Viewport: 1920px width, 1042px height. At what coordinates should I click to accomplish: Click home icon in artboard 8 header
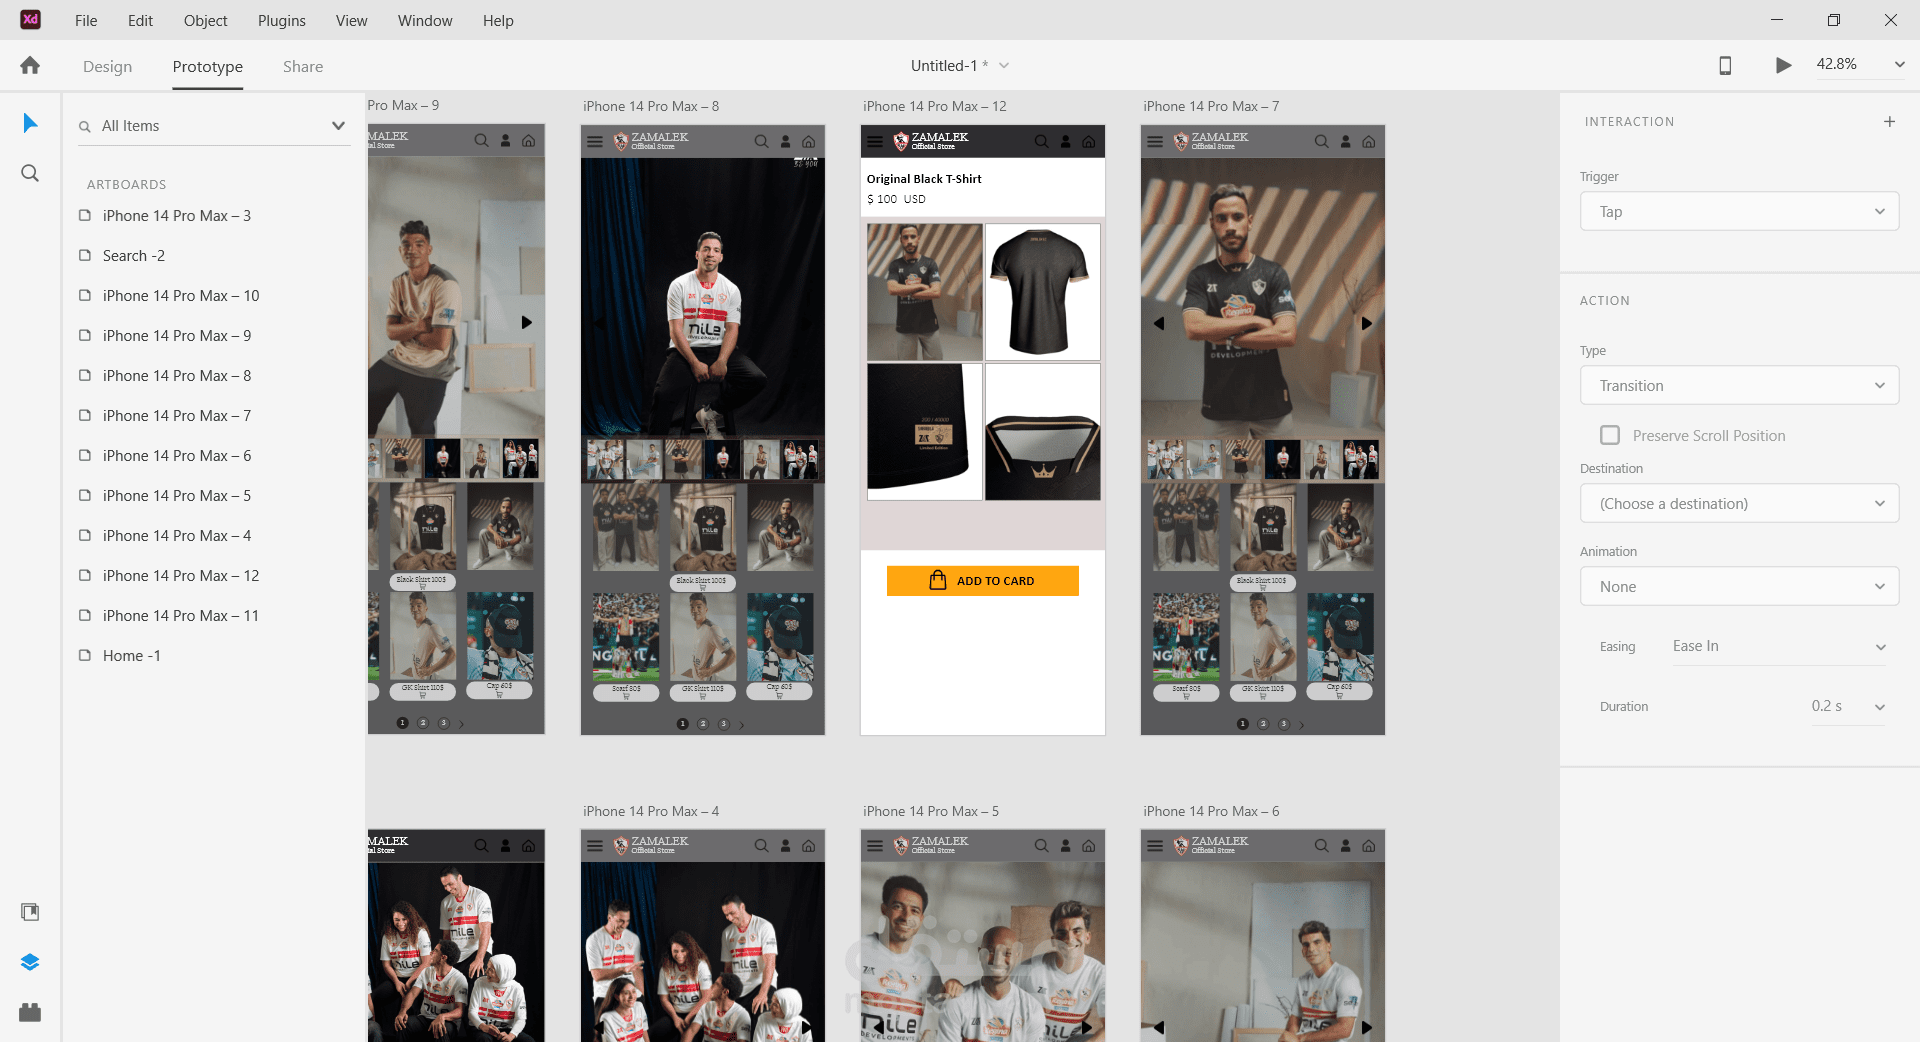[x=808, y=142]
